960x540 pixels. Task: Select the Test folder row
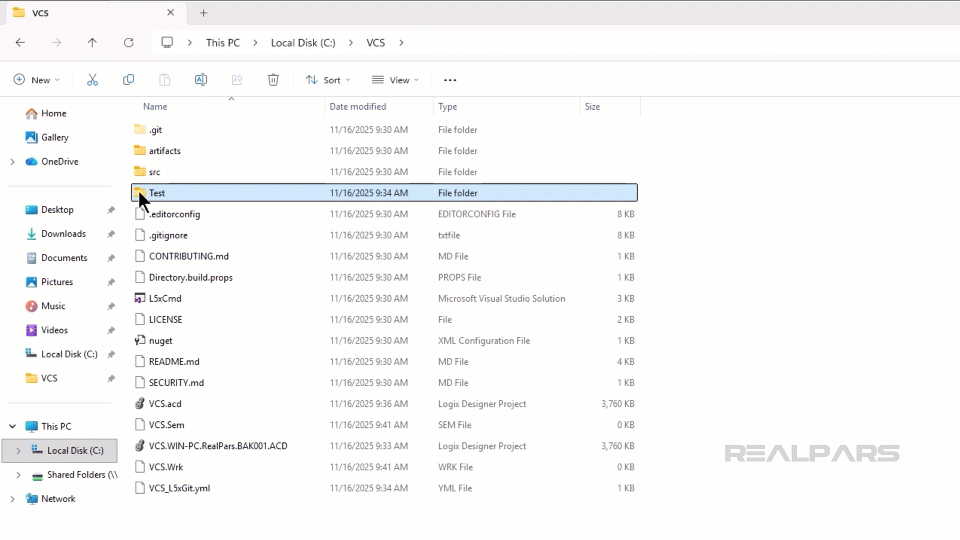click(384, 193)
